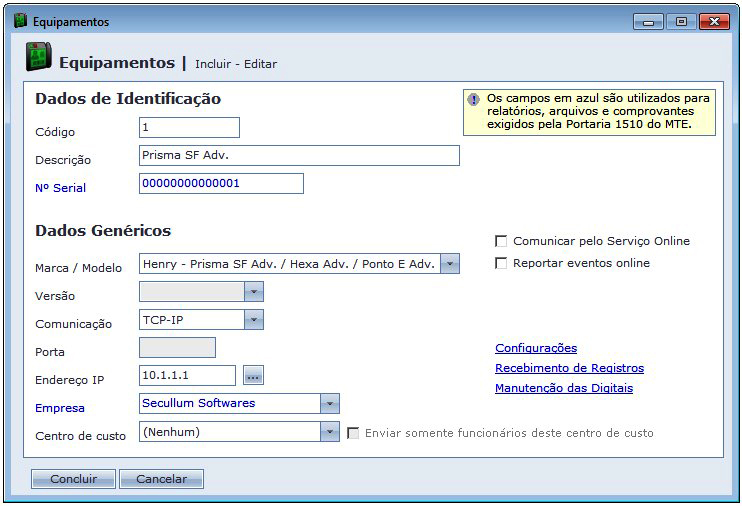742x506 pixels.
Task: Click the Descrição text field
Action: [x=299, y=156]
